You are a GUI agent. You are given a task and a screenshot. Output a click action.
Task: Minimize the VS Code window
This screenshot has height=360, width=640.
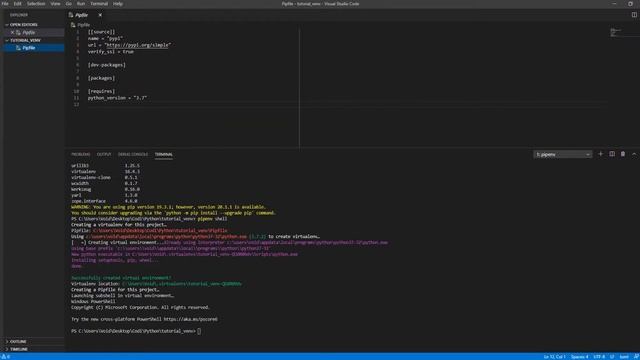[x=614, y=4]
